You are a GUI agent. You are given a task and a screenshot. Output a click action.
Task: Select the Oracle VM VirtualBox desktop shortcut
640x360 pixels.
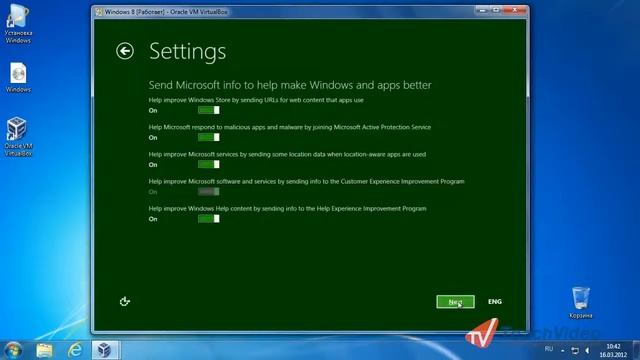(18, 137)
